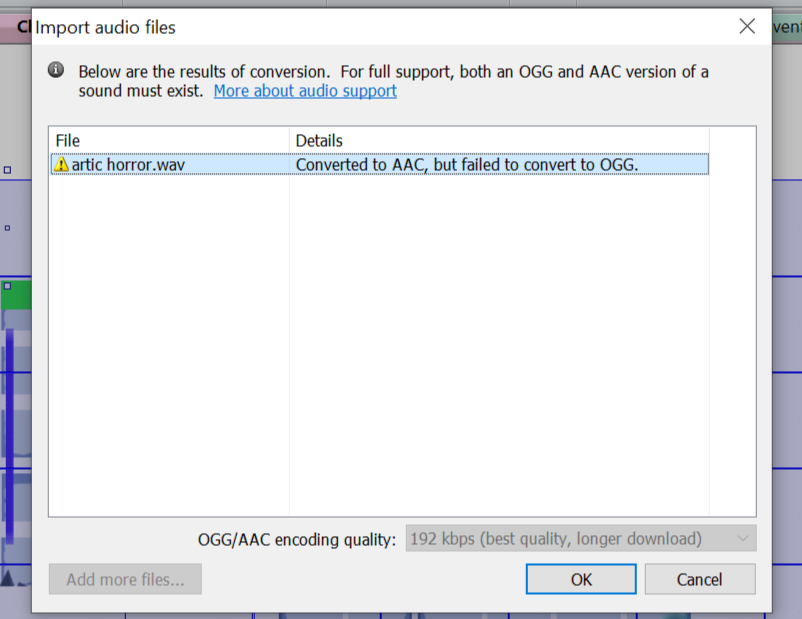Screen dimensions: 802x619
Task: Click the small square handle on the green block
Action: click(x=7, y=286)
